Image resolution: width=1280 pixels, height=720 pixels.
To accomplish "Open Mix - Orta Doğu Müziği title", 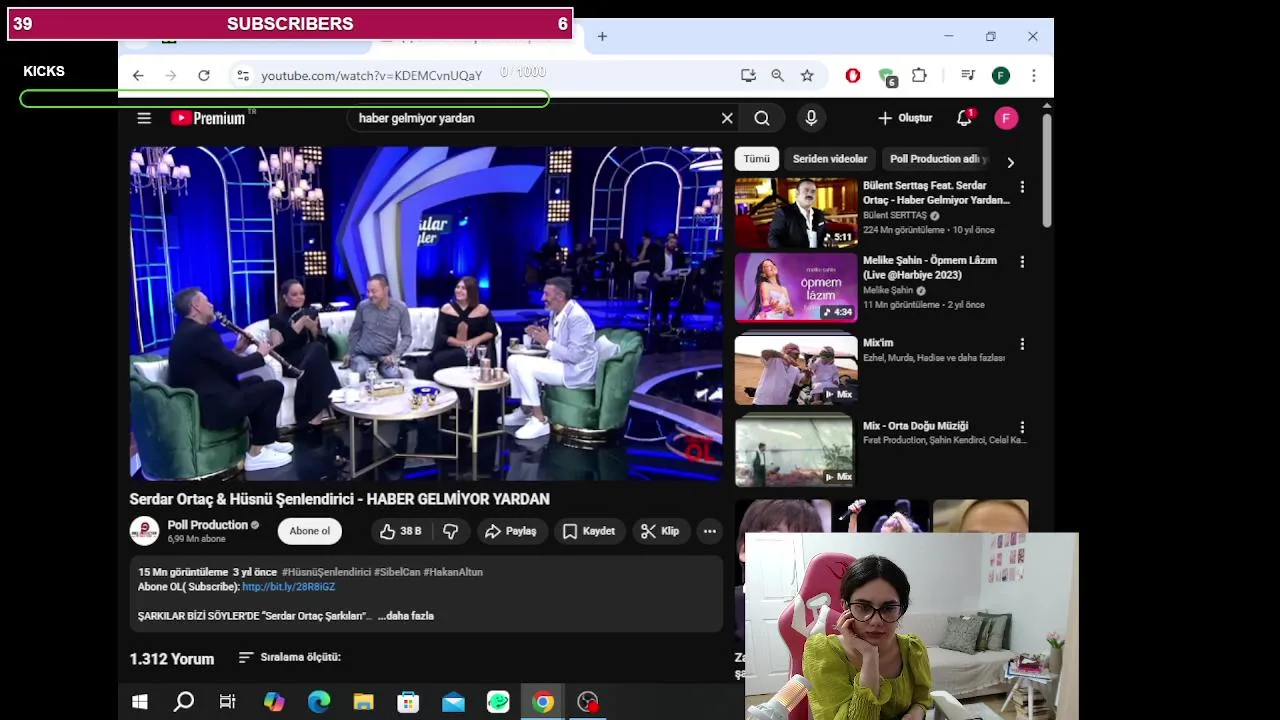I will tap(916, 426).
